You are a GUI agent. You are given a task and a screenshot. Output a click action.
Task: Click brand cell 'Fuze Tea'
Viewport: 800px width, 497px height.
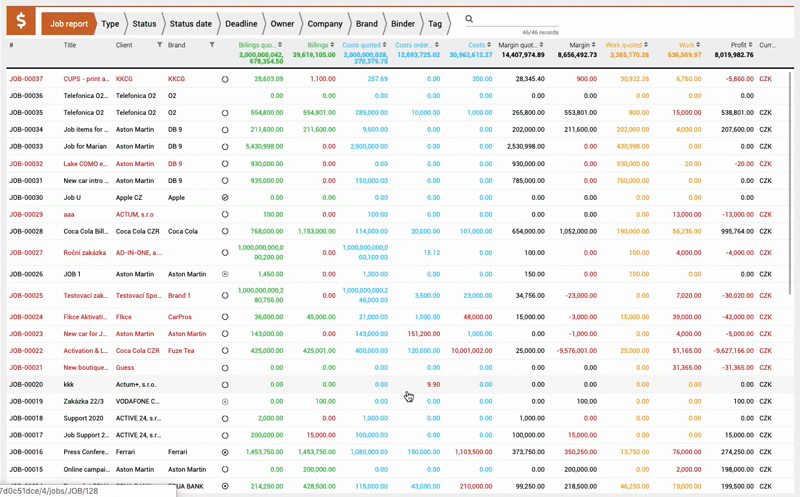(x=181, y=351)
